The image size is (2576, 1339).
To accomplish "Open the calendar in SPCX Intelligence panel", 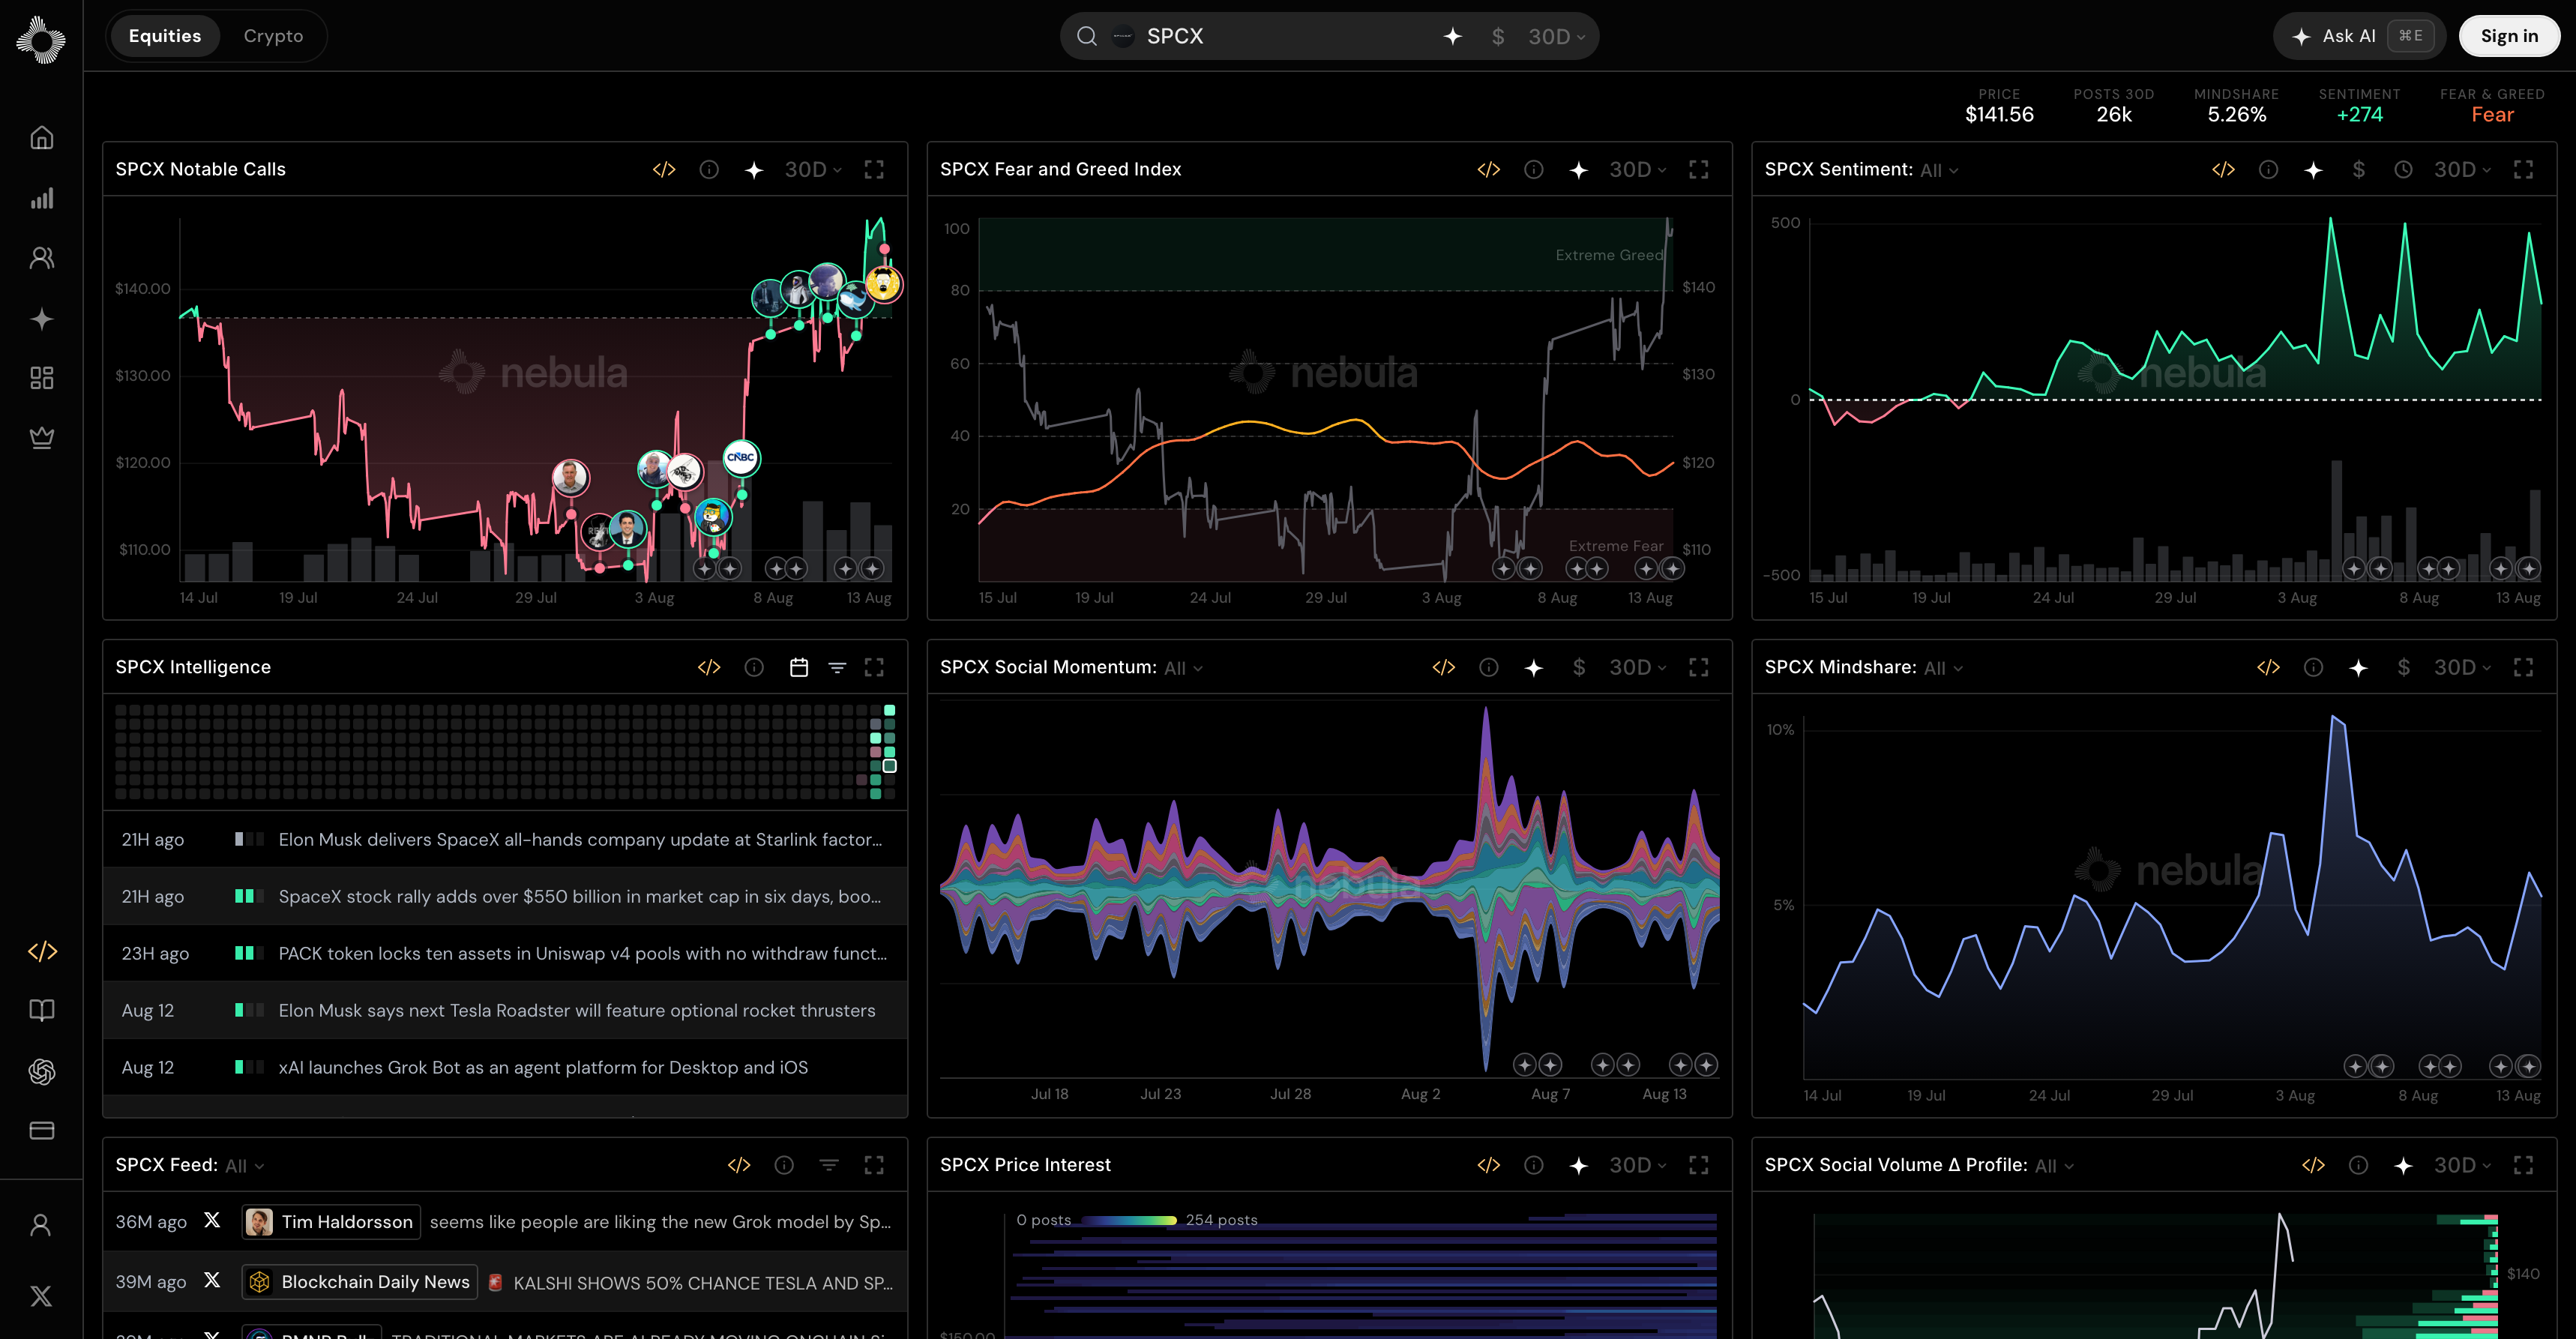I will click(x=799, y=667).
